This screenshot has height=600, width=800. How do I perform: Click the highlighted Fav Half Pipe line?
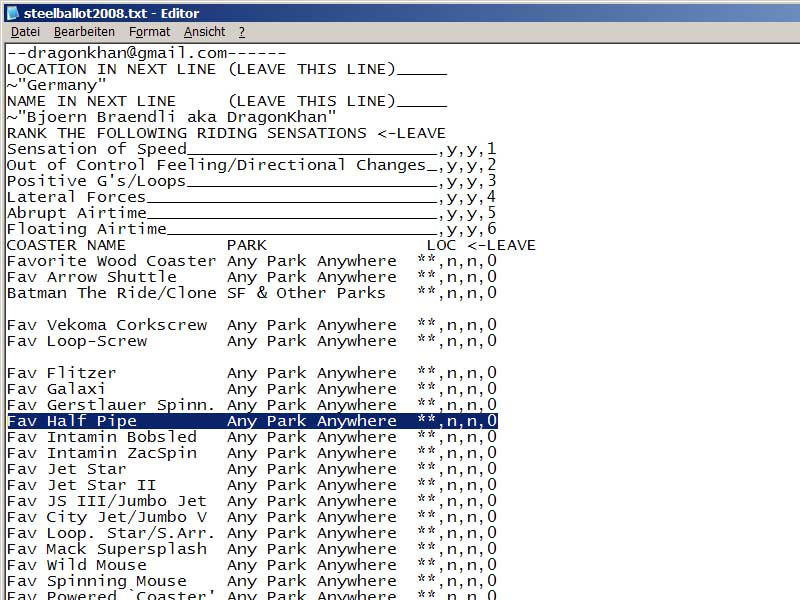click(250, 421)
